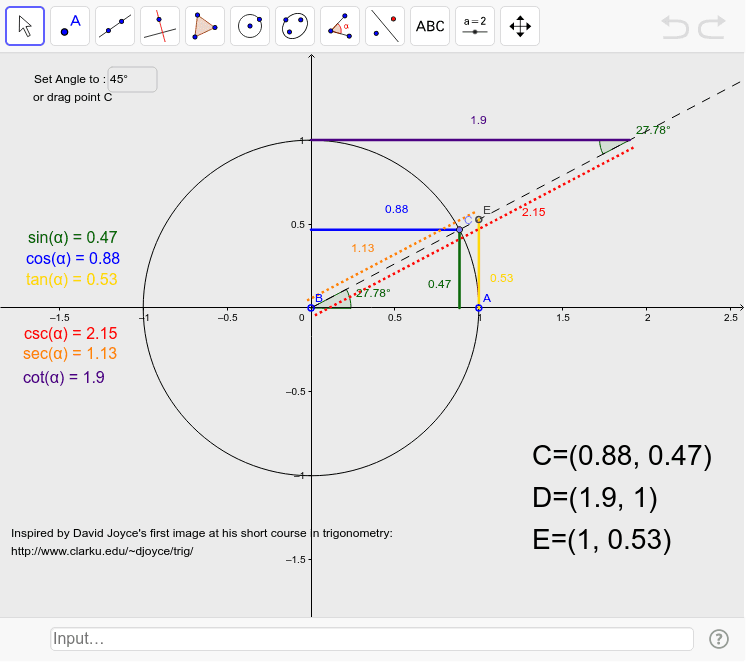The width and height of the screenshot is (746, 662).
Task: Click the Redo arrow
Action: click(x=712, y=27)
